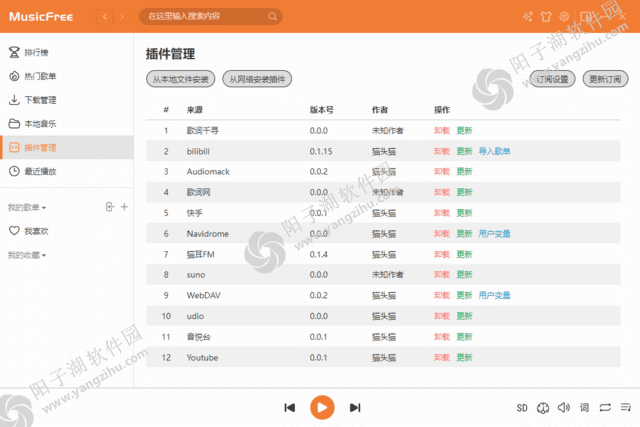640x427 pixels.
Task: Click the 来源 column header
Action: [x=195, y=110]
